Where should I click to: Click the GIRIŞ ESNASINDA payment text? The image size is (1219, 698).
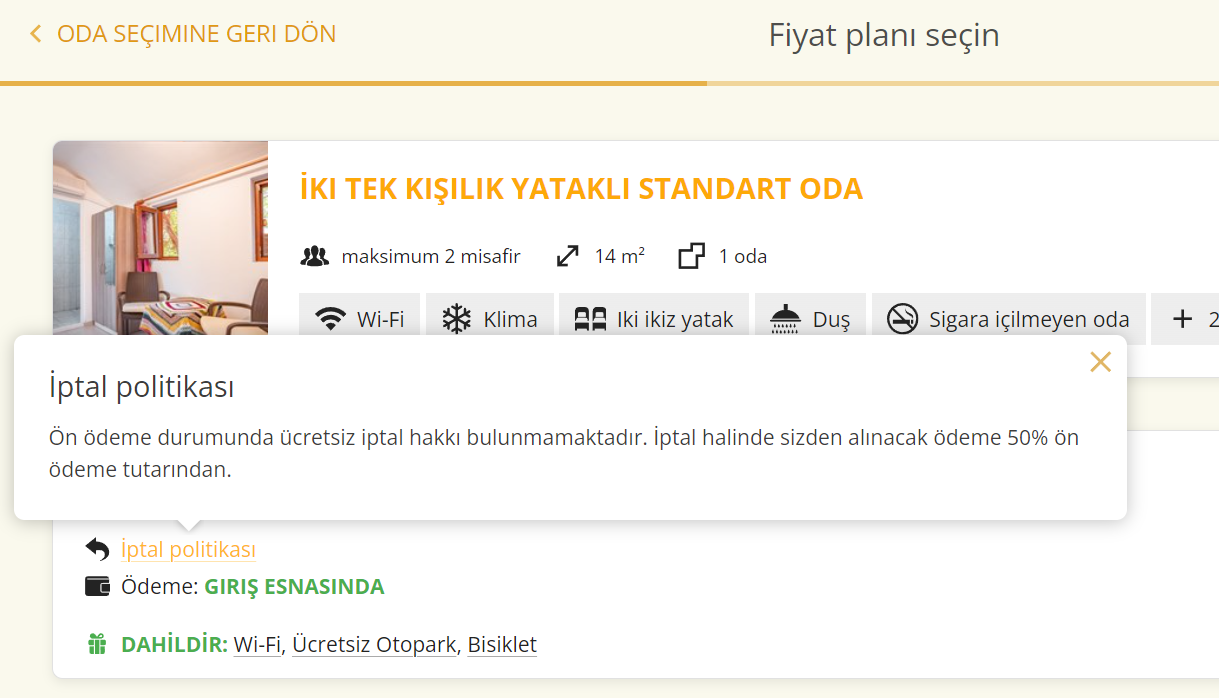coord(294,587)
